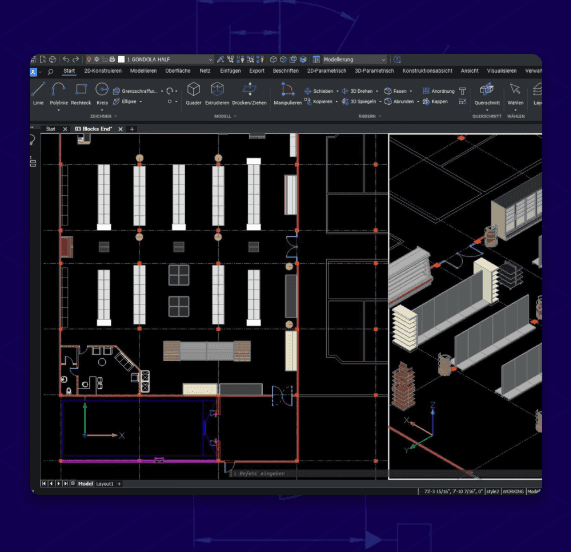This screenshot has height=552, width=571.
Task: Go to first layout tab arrow
Action: coord(44,484)
